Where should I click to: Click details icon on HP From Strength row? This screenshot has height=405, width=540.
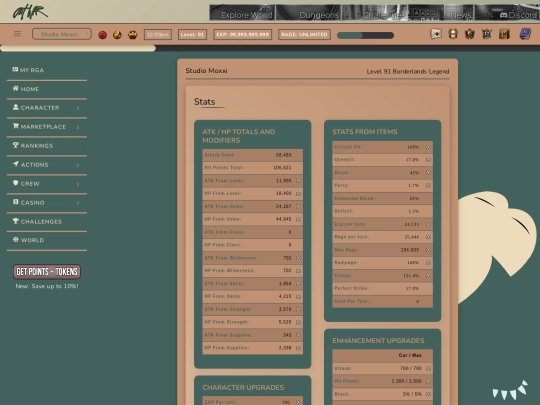tap(298, 322)
